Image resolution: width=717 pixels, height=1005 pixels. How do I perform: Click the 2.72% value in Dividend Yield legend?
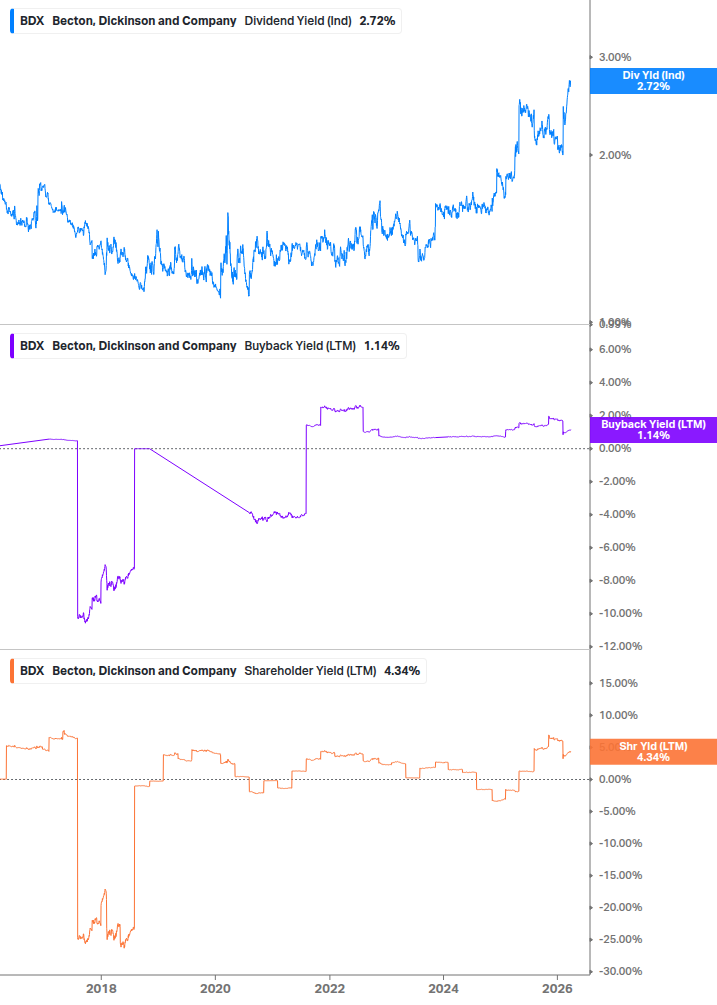coord(377,21)
